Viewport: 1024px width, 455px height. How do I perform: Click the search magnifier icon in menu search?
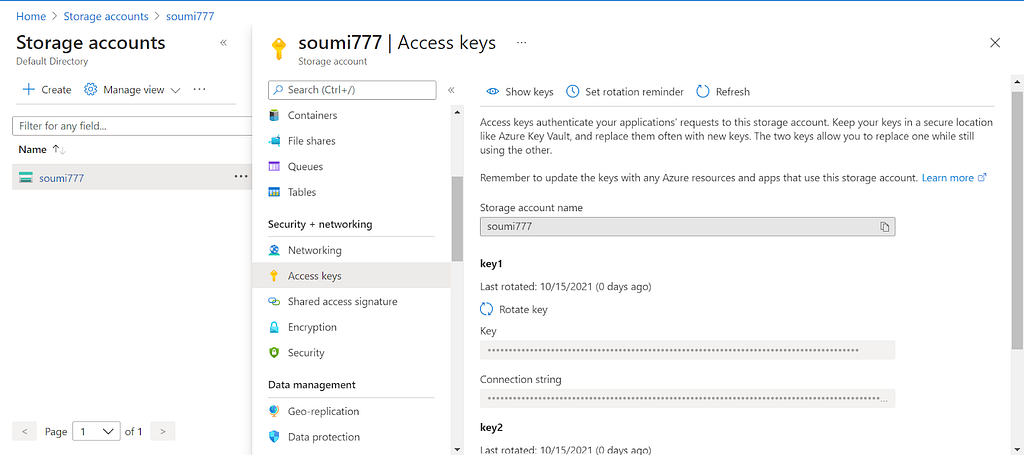tap(278, 90)
